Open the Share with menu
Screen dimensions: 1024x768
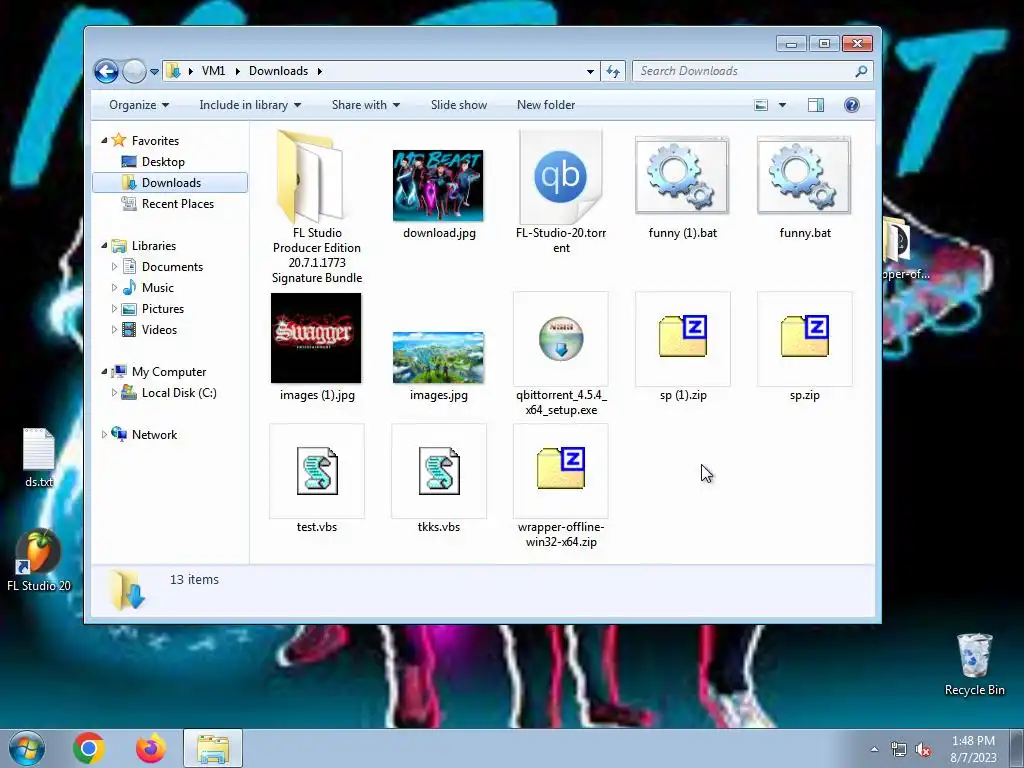coord(366,105)
